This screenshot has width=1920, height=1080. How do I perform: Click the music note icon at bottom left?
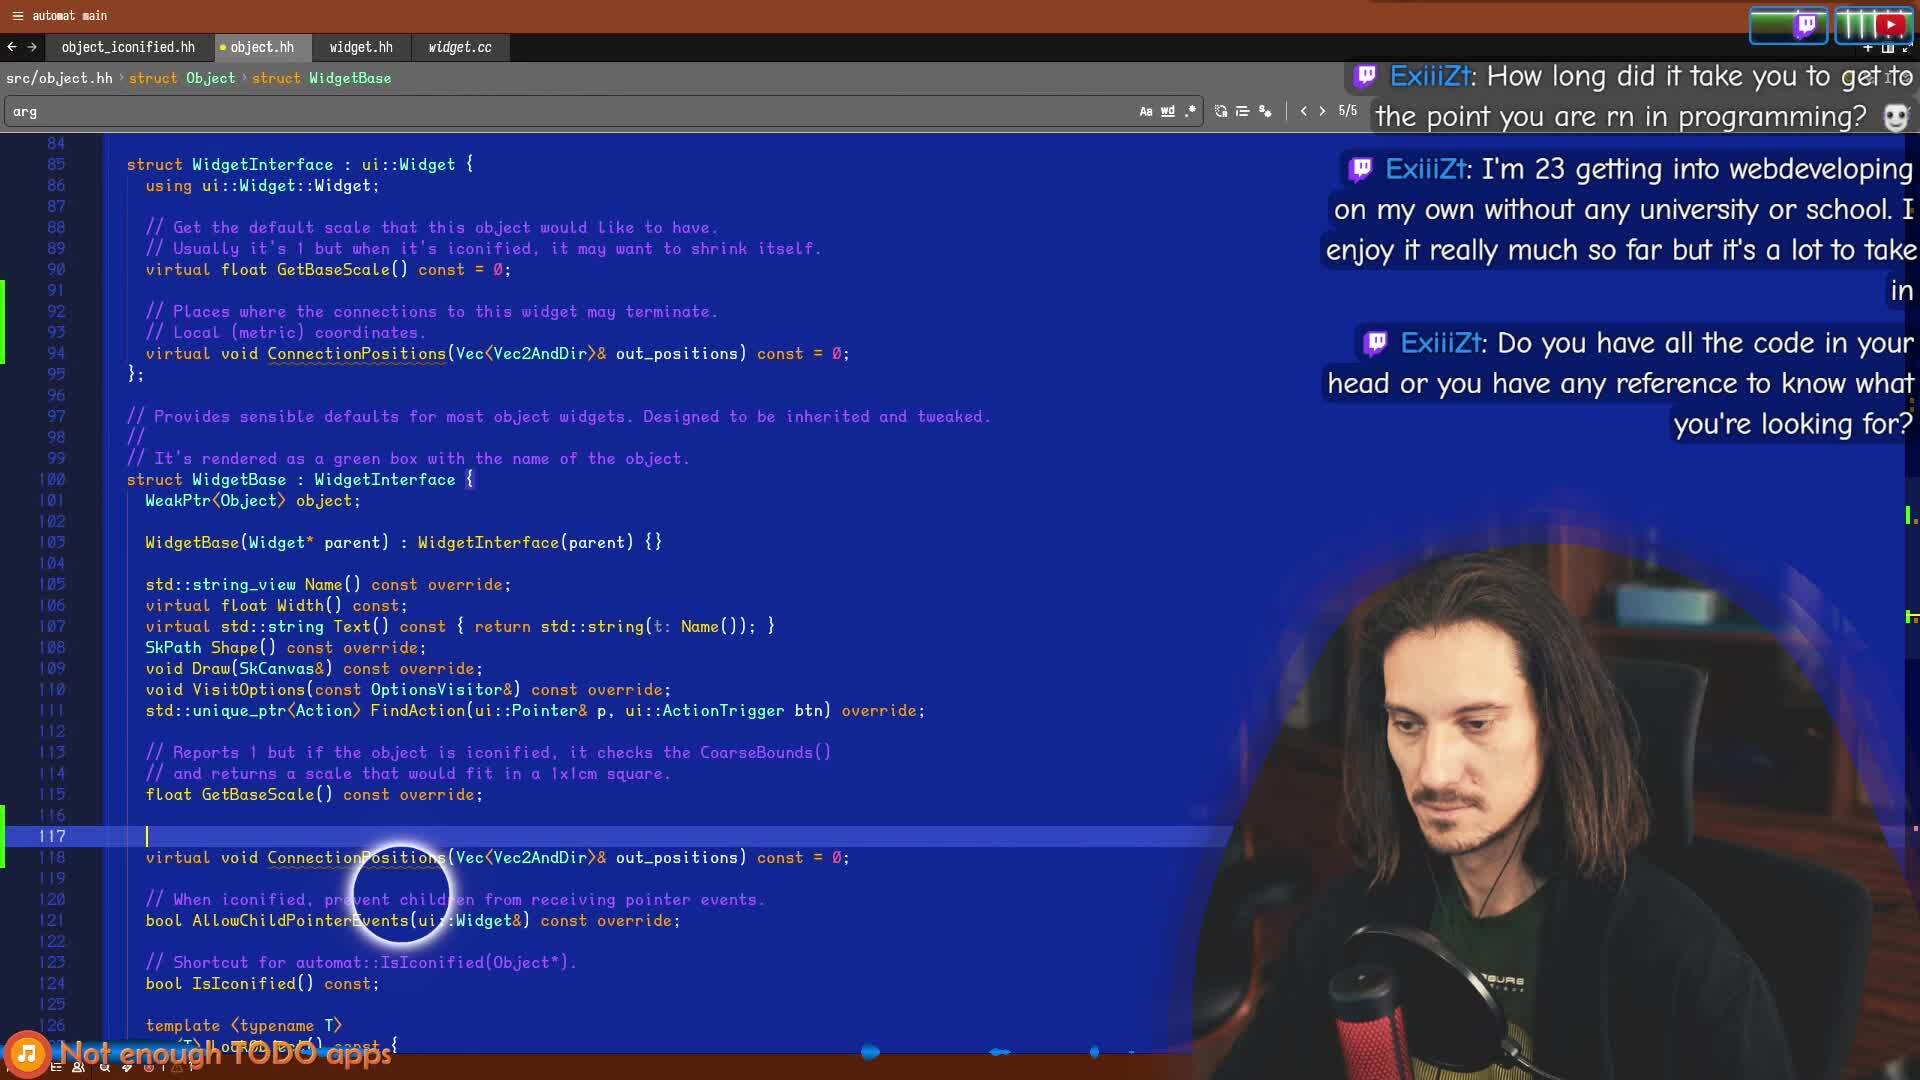(x=27, y=1053)
